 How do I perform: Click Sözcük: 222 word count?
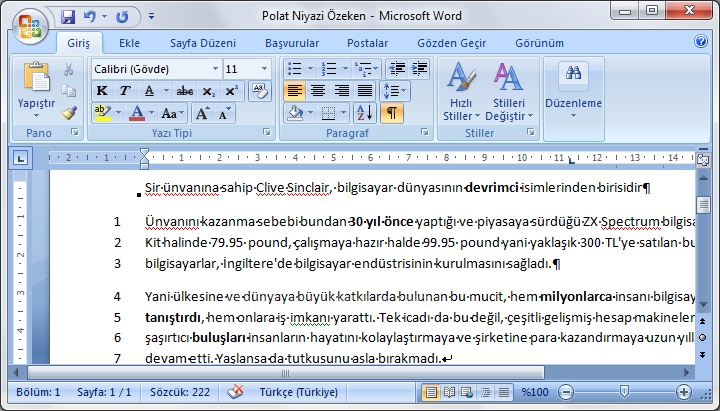pyautogui.click(x=180, y=392)
